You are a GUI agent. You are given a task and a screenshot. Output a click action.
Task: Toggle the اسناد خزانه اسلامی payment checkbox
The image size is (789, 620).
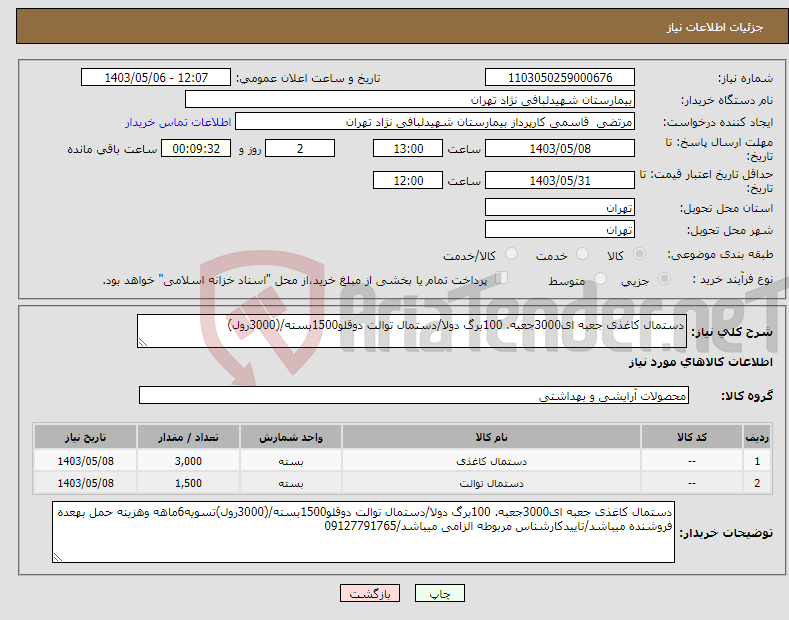pyautogui.click(x=501, y=278)
